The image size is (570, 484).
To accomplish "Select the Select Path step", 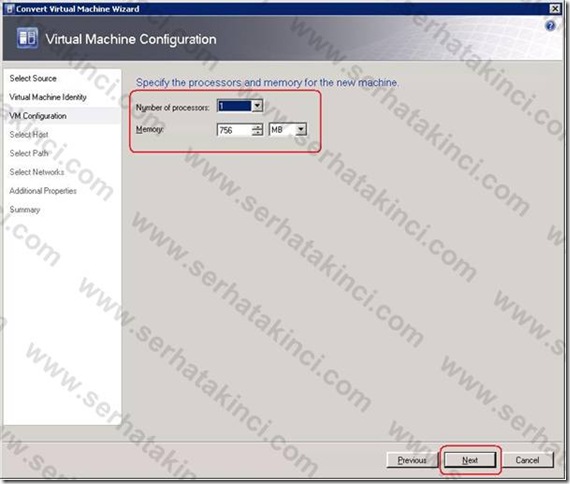I will pyautogui.click(x=29, y=153).
